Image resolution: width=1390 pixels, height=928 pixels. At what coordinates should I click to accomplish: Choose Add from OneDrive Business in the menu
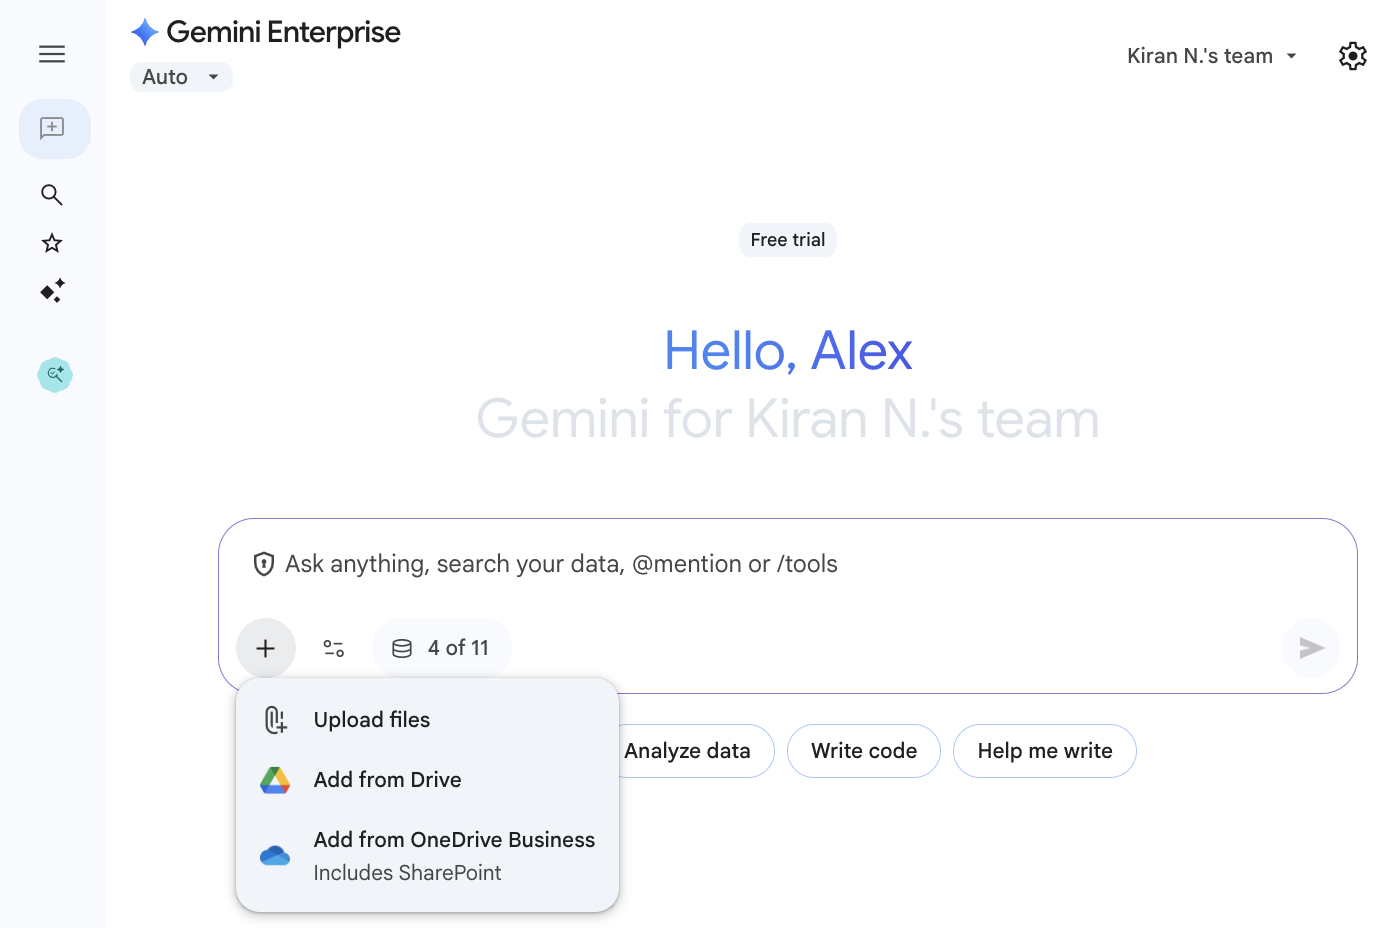[454, 840]
